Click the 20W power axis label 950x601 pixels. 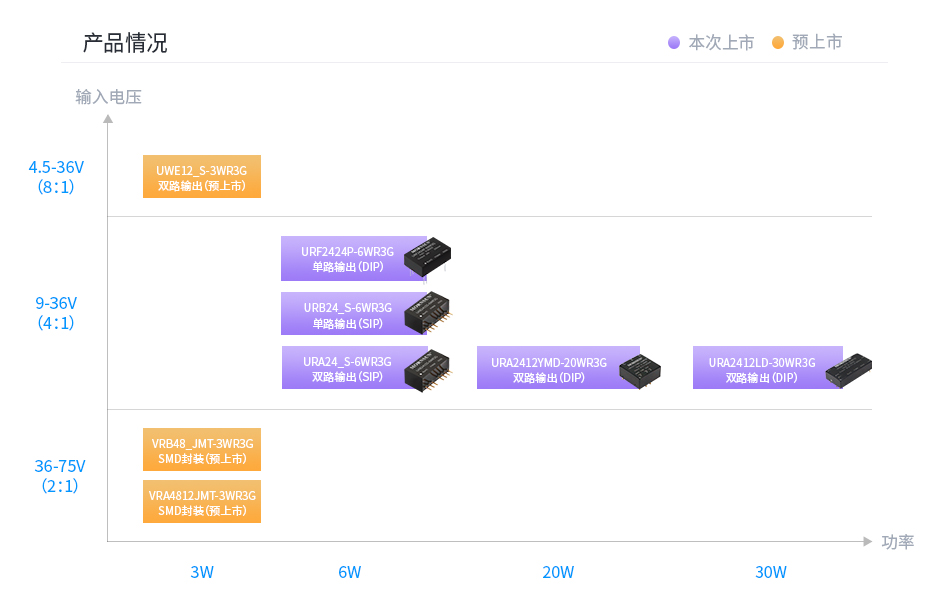558,572
